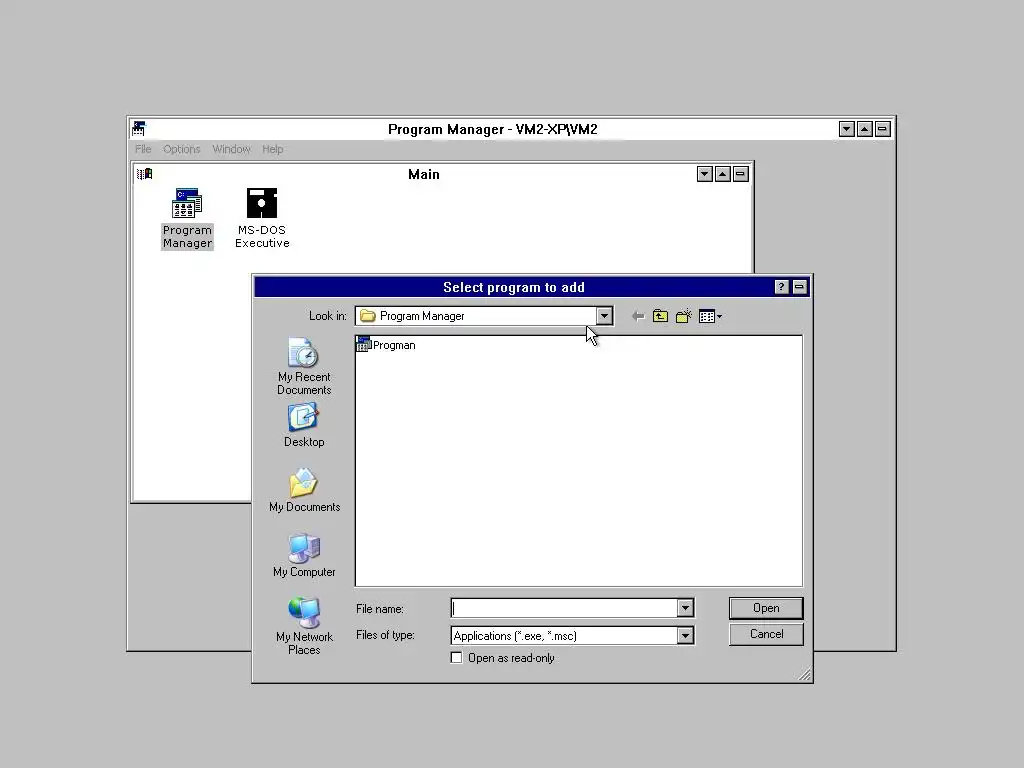1024x768 pixels.
Task: Open the Program Manager control-menu icon
Action: (x=138, y=129)
